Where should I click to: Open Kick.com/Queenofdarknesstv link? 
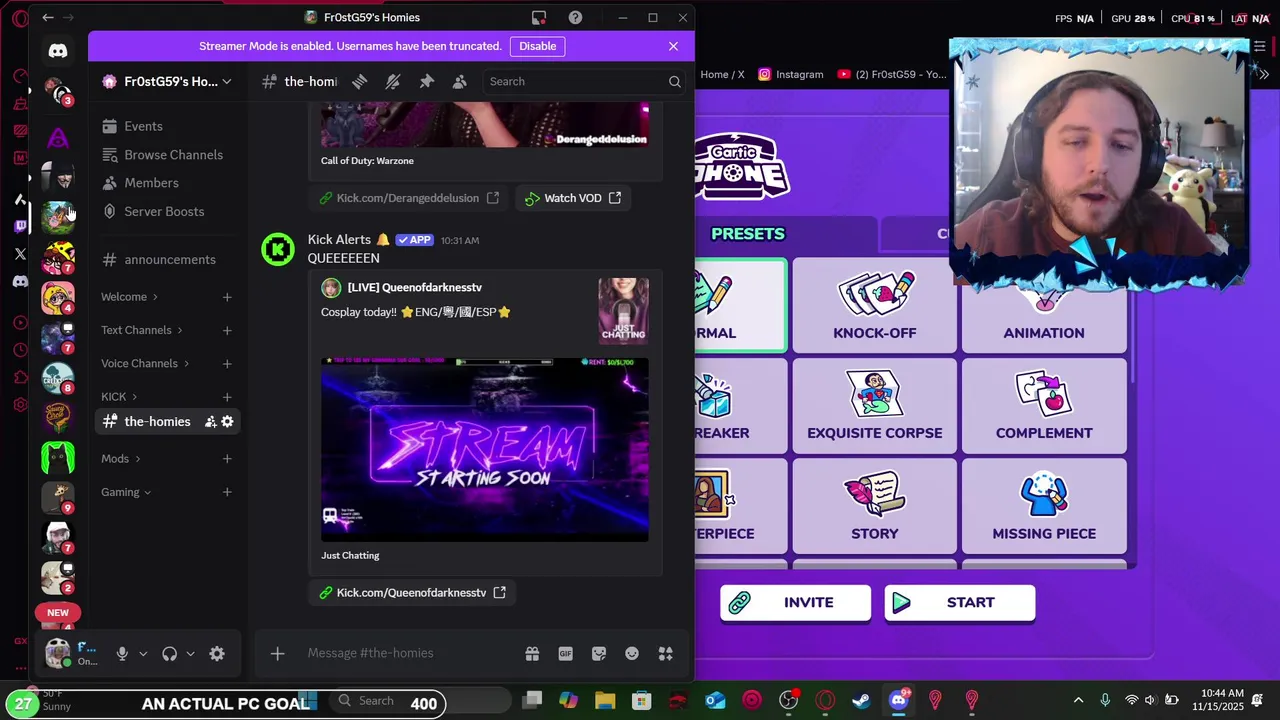412,593
